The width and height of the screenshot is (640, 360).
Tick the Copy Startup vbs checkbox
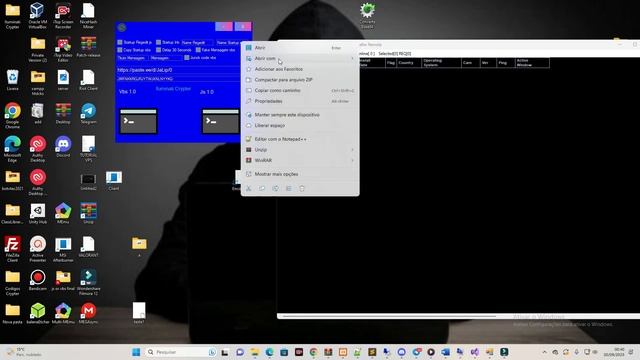[x=120, y=50]
